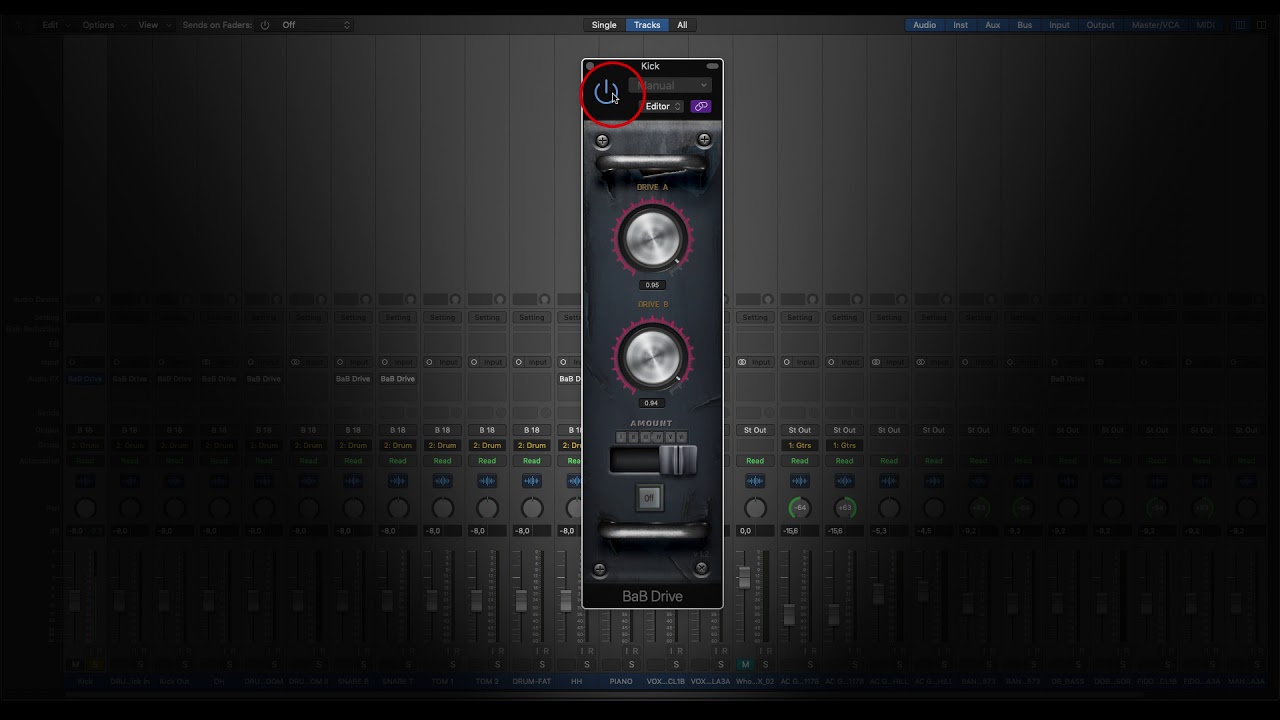
Task: Click the wide channel strips icon
Action: tap(1262, 25)
